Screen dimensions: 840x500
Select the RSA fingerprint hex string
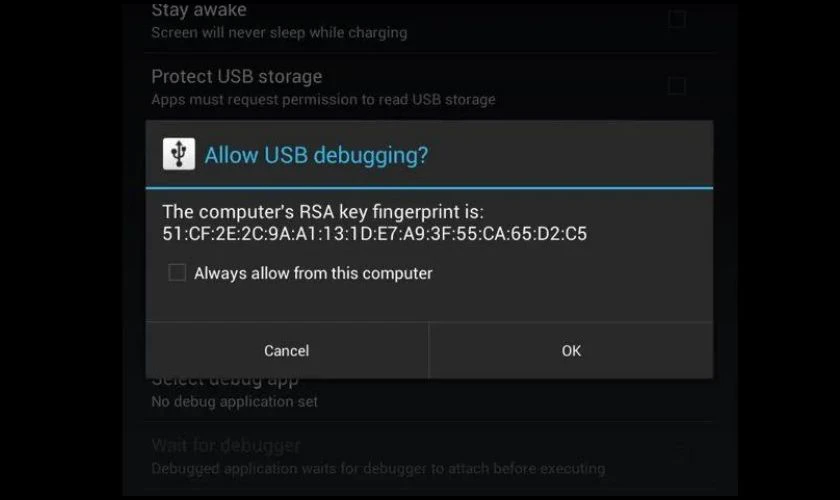[x=374, y=234]
